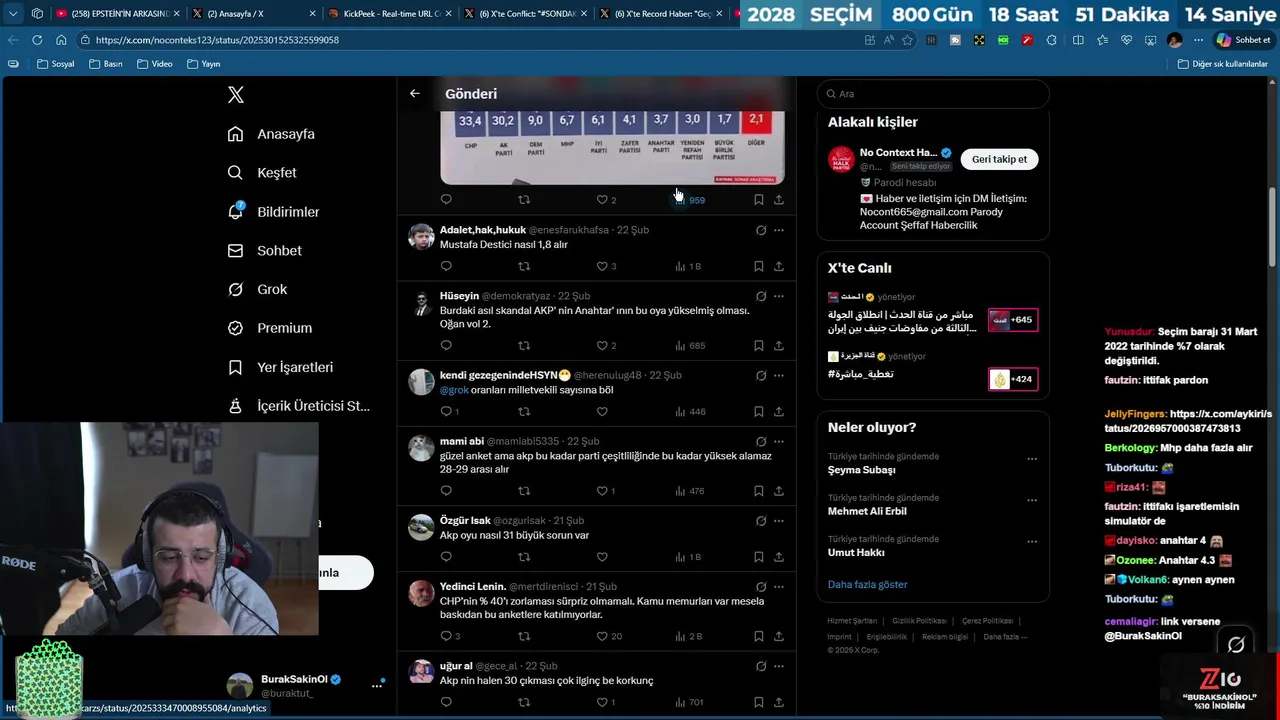
Task: Open Basın bookmarks folder
Action: pos(106,64)
